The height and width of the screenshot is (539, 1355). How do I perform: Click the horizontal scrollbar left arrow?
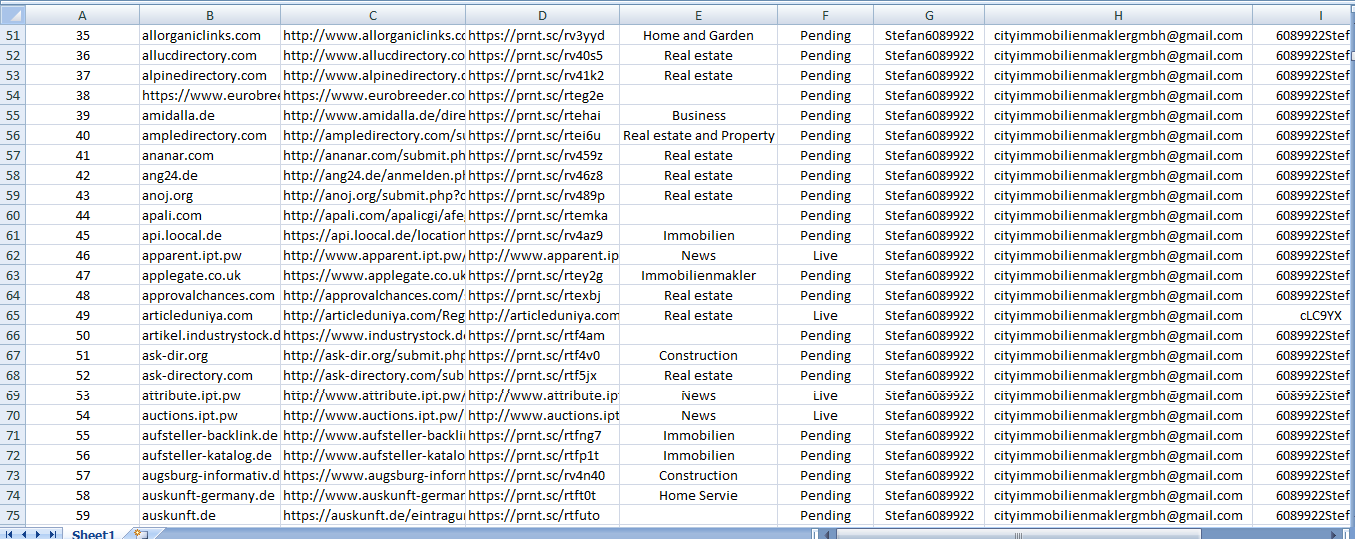825,534
